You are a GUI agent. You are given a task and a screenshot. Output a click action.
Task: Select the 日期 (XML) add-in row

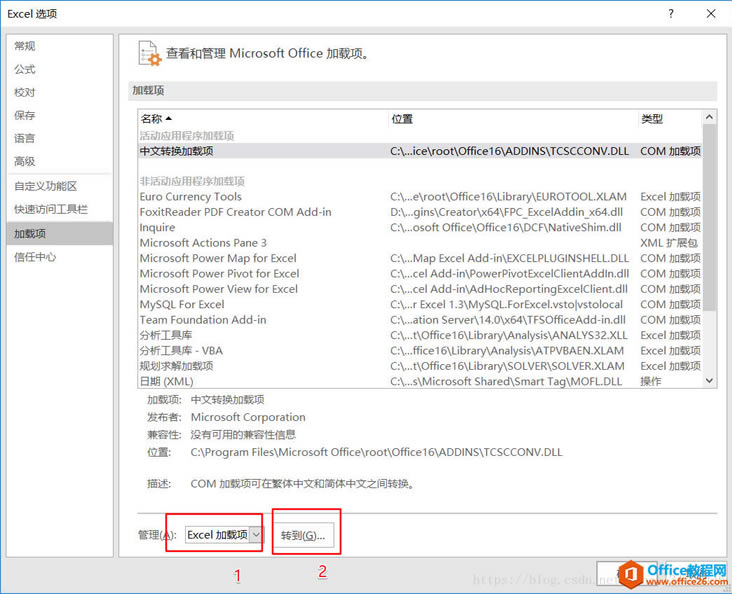click(x=420, y=381)
